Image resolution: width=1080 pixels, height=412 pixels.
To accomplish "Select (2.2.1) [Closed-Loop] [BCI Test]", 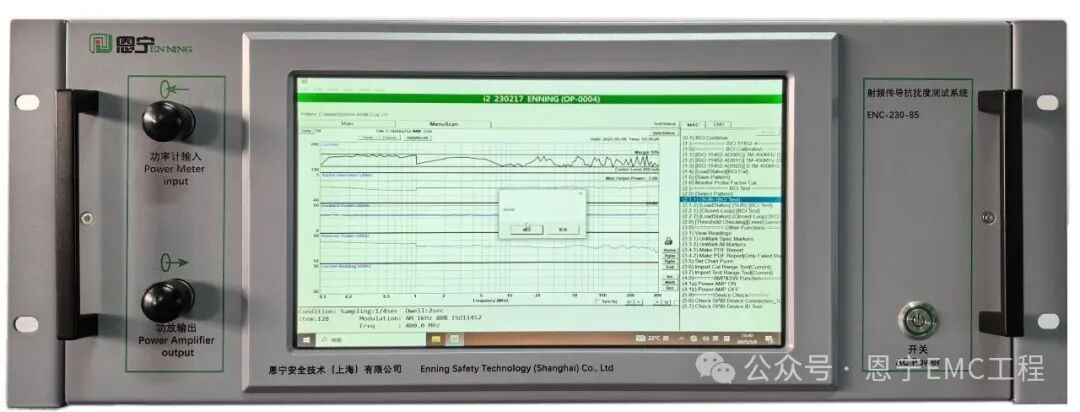I will tap(719, 211).
